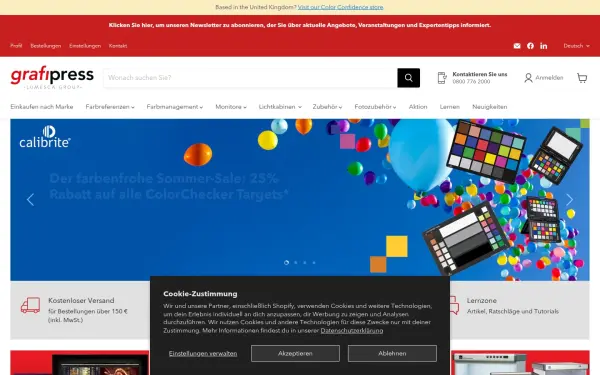Select the fourth carousel dot
The image size is (600, 375).
314,262
